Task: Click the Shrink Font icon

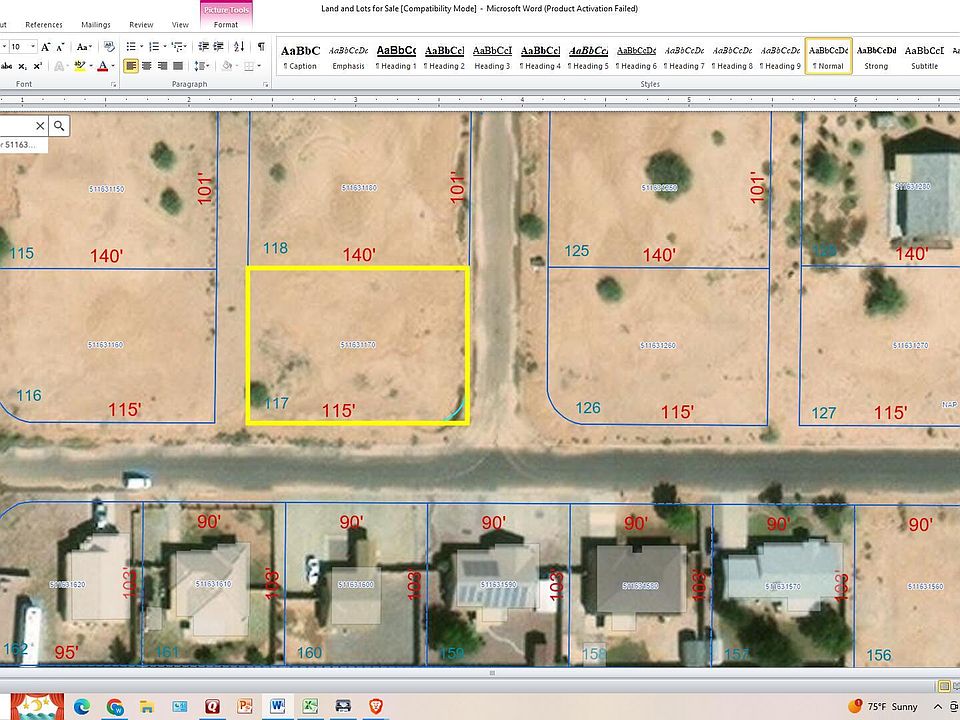Action: [x=60, y=47]
